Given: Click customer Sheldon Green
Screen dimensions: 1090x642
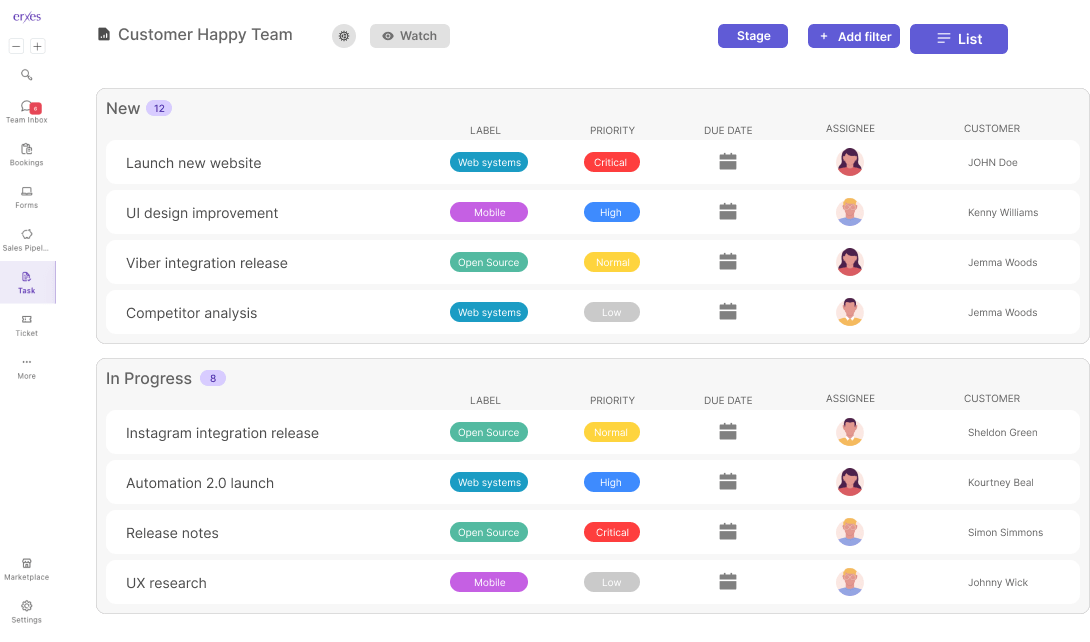Looking at the screenshot, I should point(1002,433).
